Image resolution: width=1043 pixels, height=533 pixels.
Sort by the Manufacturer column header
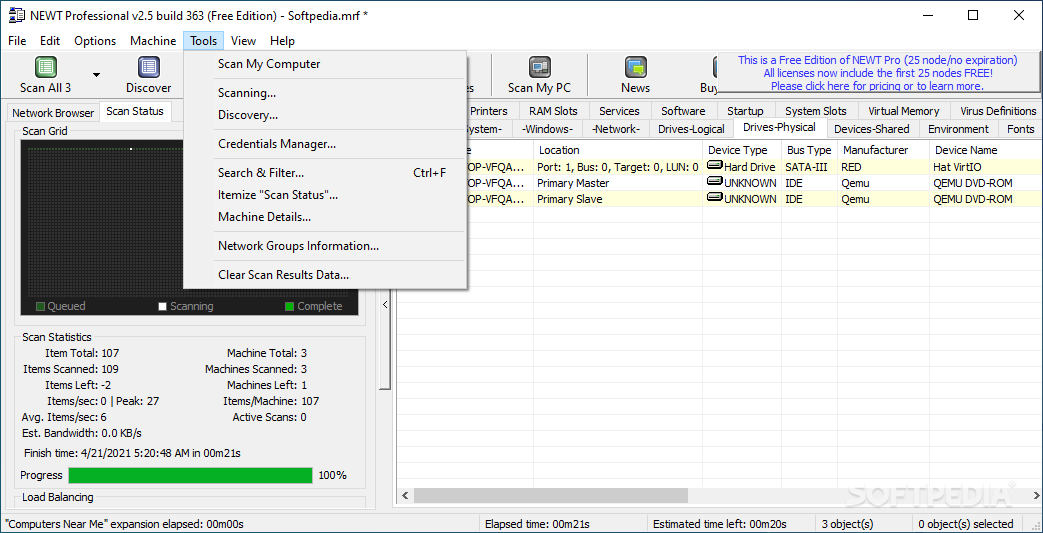883,150
